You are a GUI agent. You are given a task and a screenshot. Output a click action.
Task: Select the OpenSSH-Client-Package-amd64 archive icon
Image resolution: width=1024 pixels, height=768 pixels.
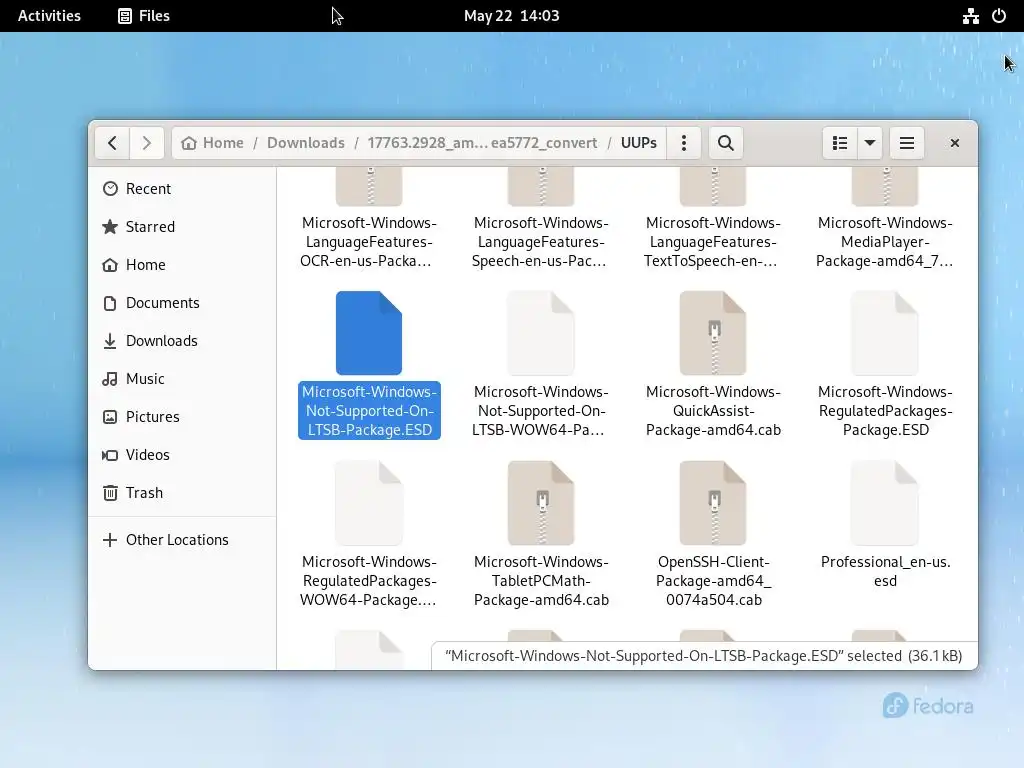[x=713, y=503]
